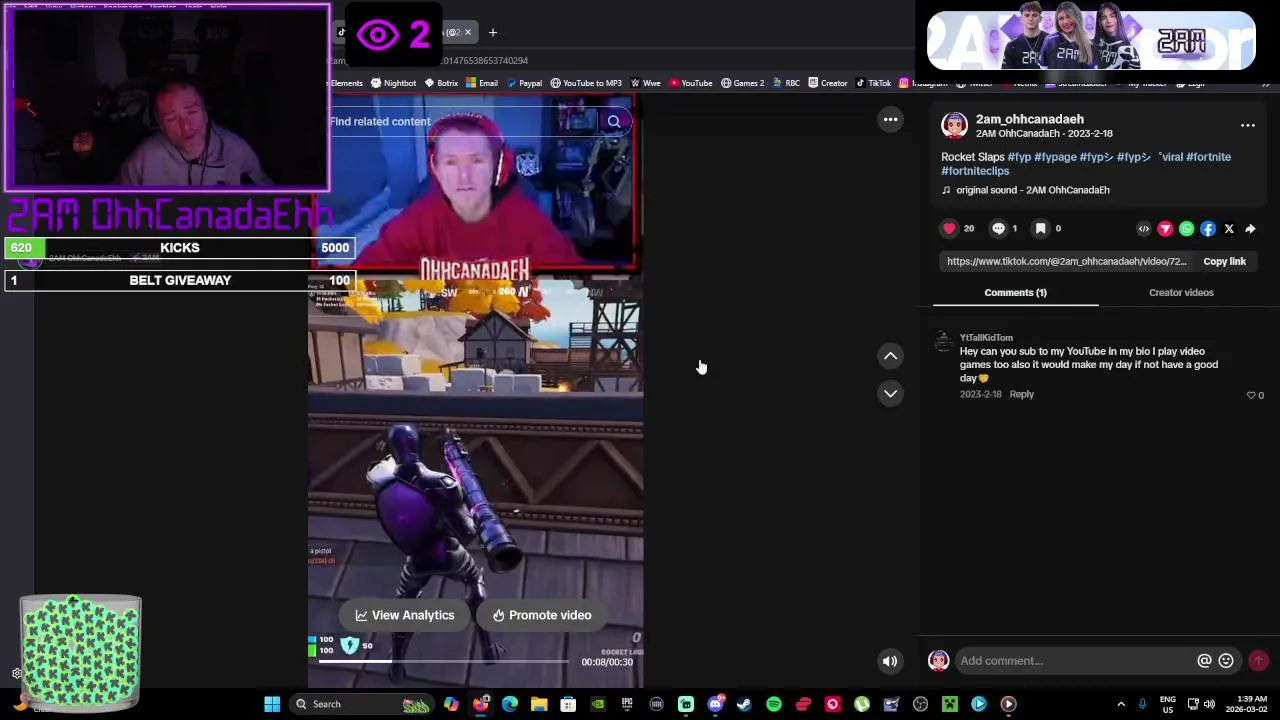Open comments via speech bubble icon
The height and width of the screenshot is (720, 1280).
point(998,228)
